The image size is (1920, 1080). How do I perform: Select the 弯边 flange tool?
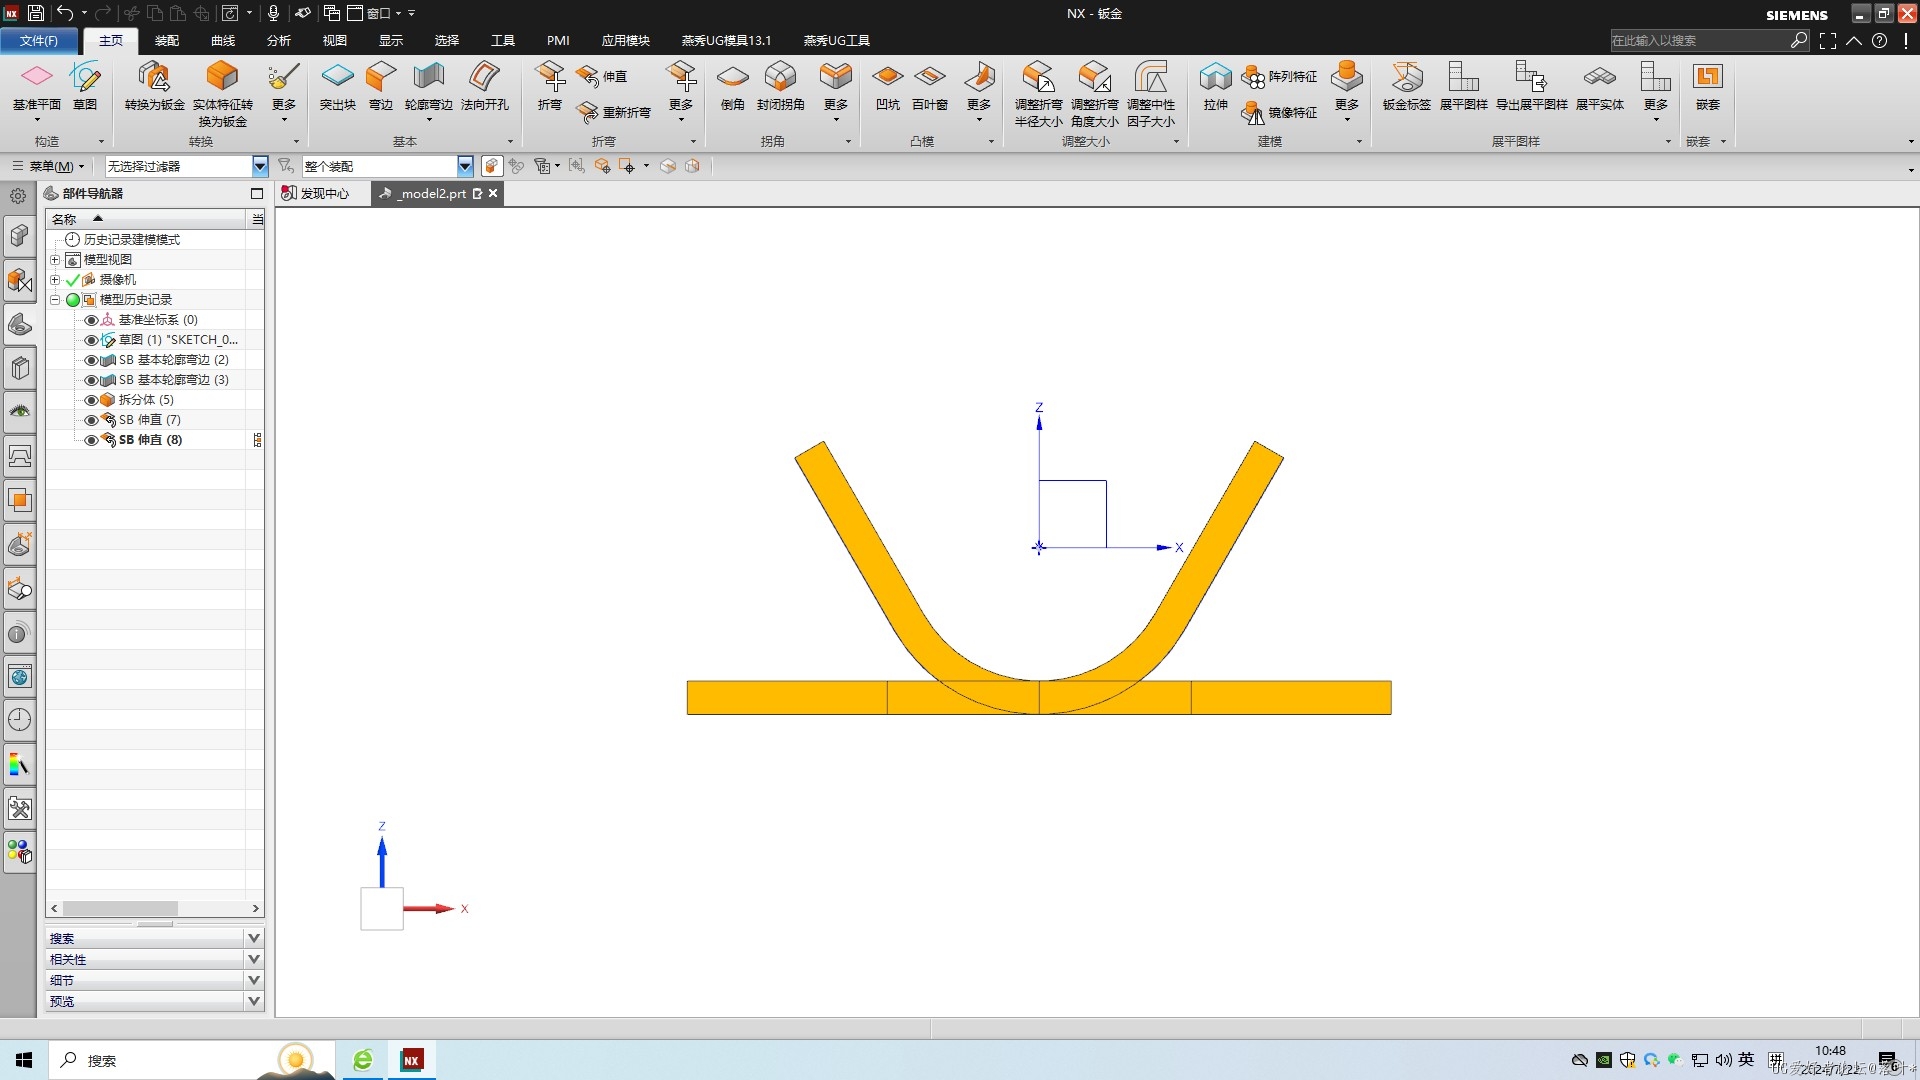381,86
